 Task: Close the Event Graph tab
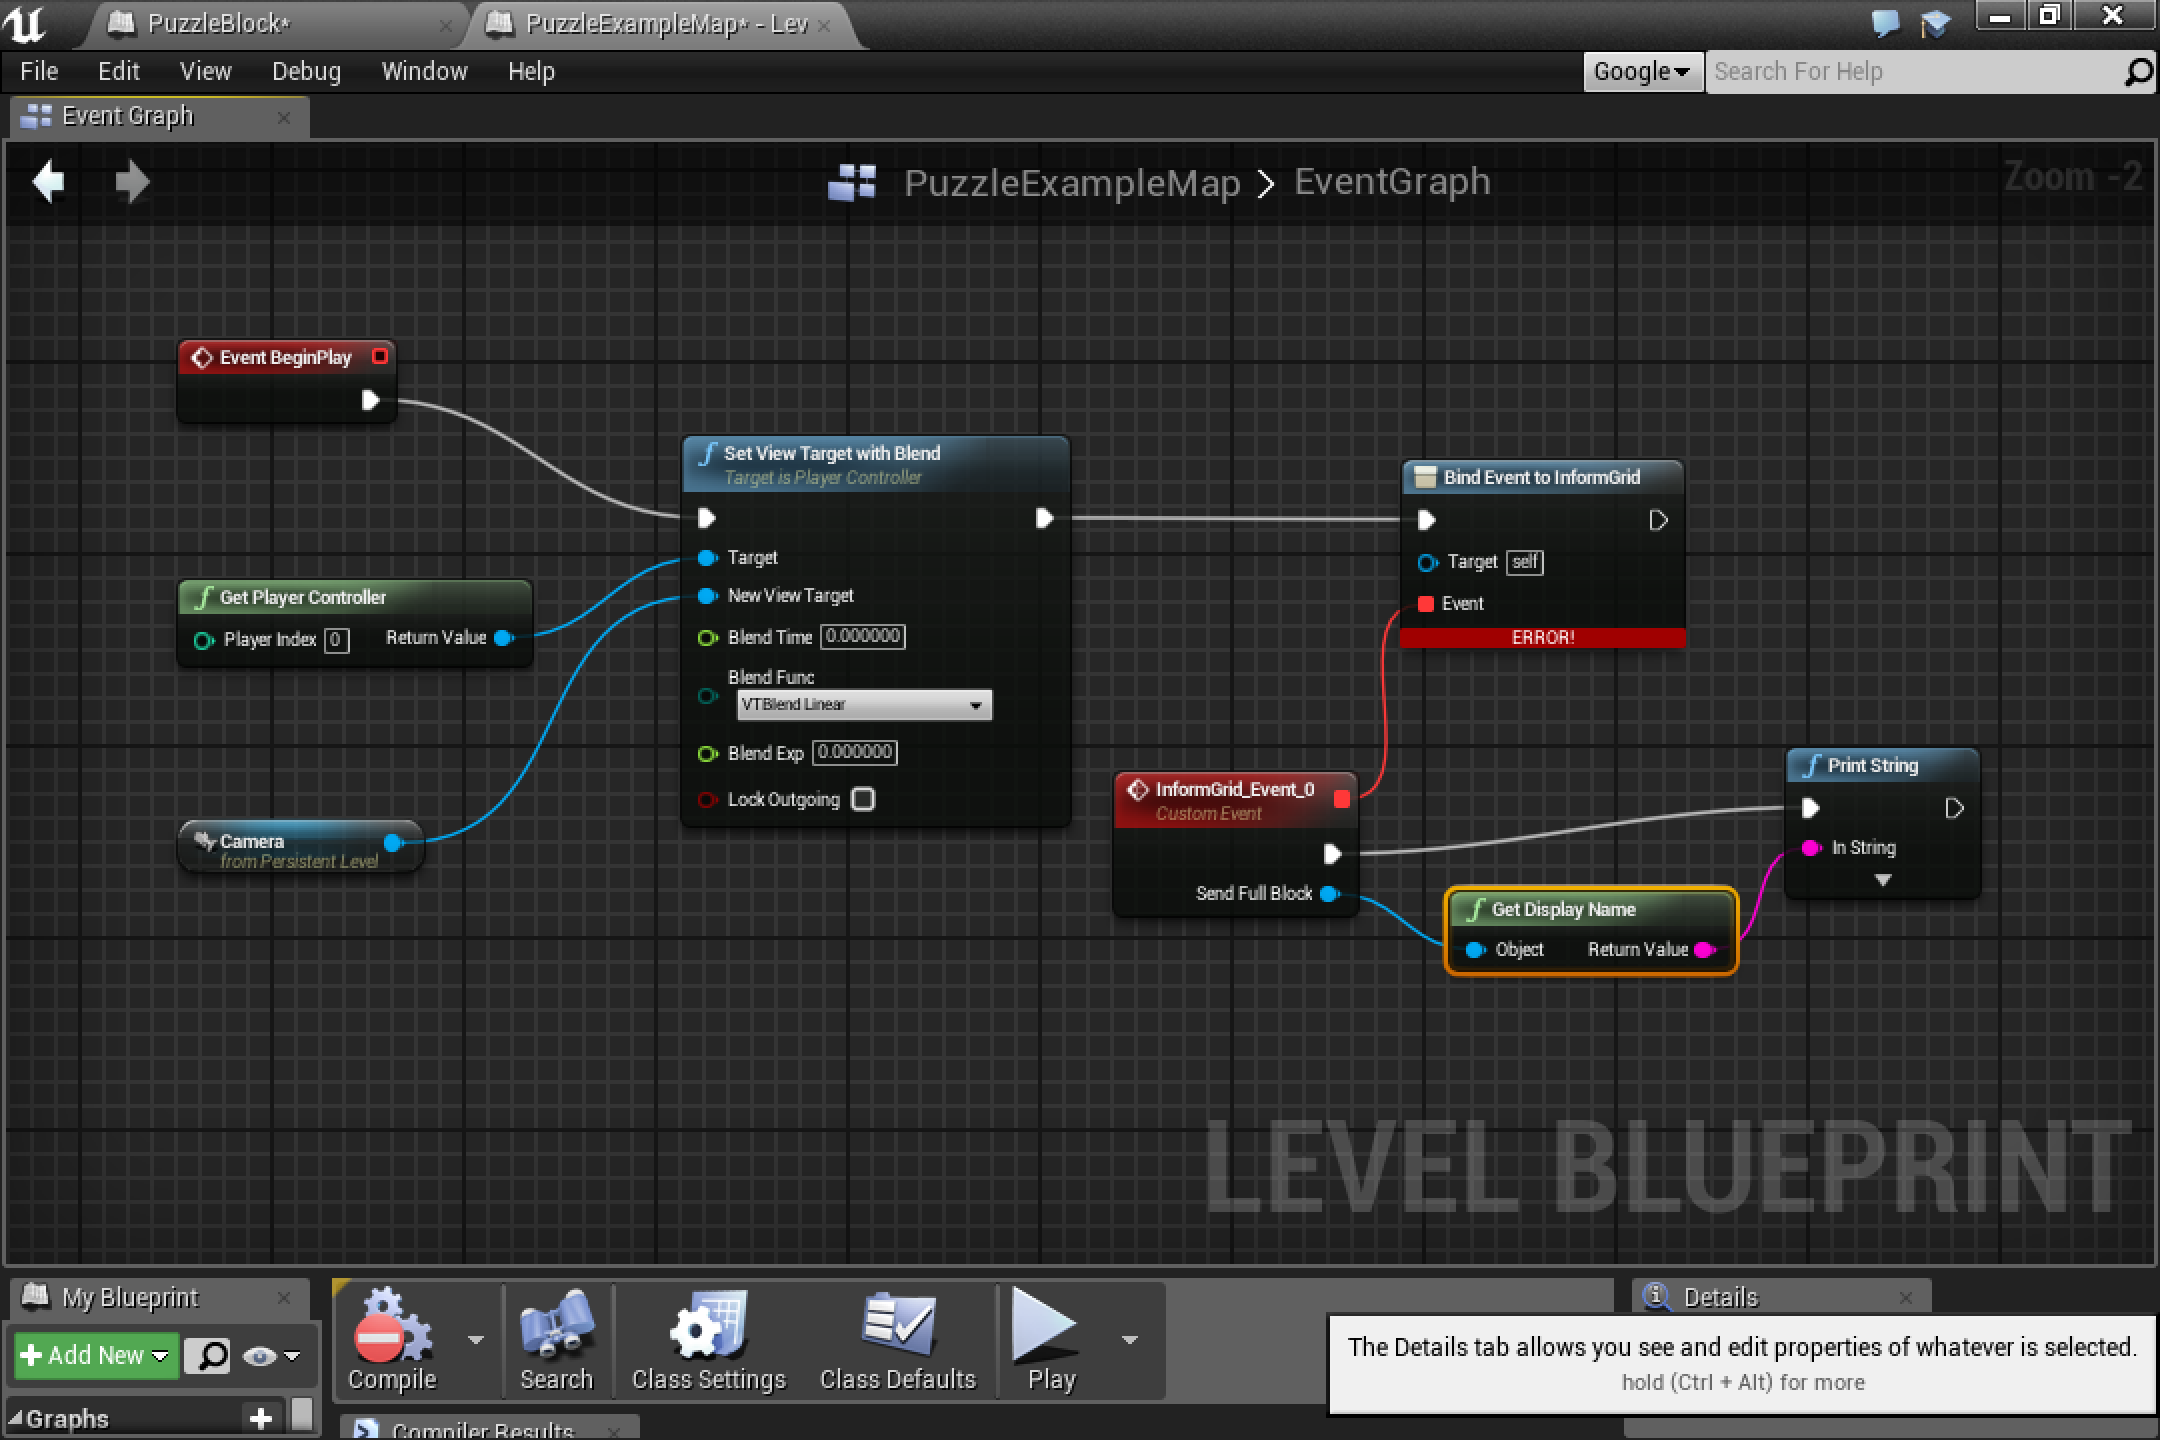pyautogui.click(x=284, y=118)
